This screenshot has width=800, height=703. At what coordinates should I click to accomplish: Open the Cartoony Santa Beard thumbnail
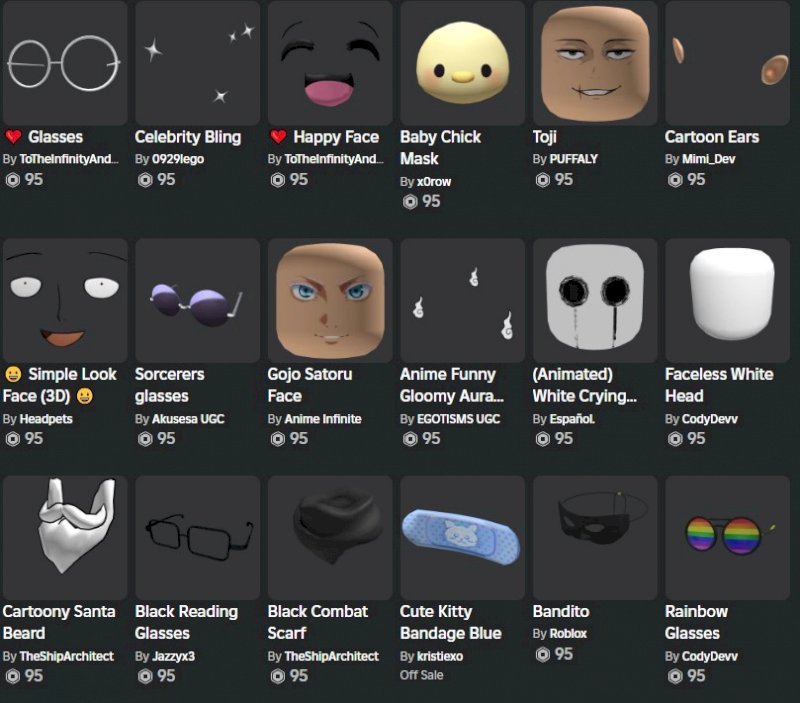point(65,538)
